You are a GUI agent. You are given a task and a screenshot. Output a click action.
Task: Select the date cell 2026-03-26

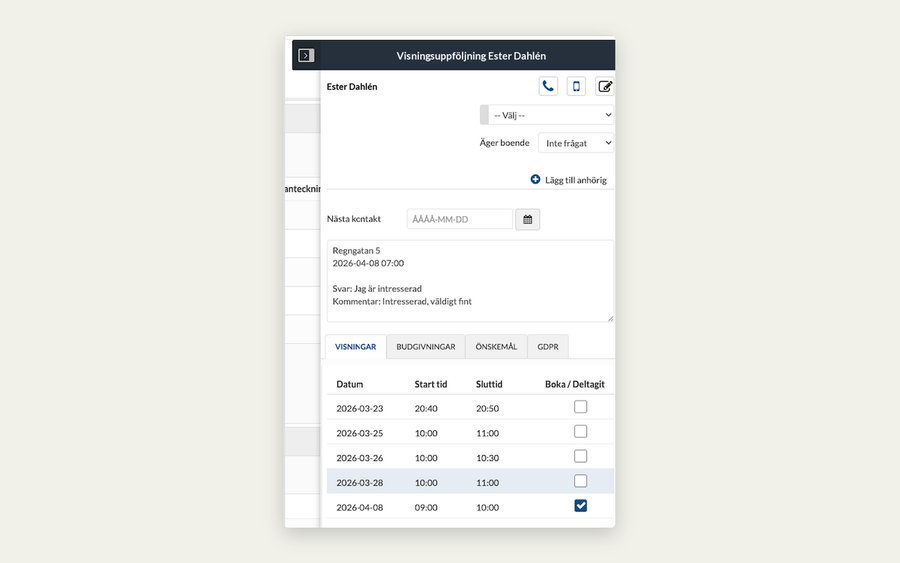click(359, 458)
